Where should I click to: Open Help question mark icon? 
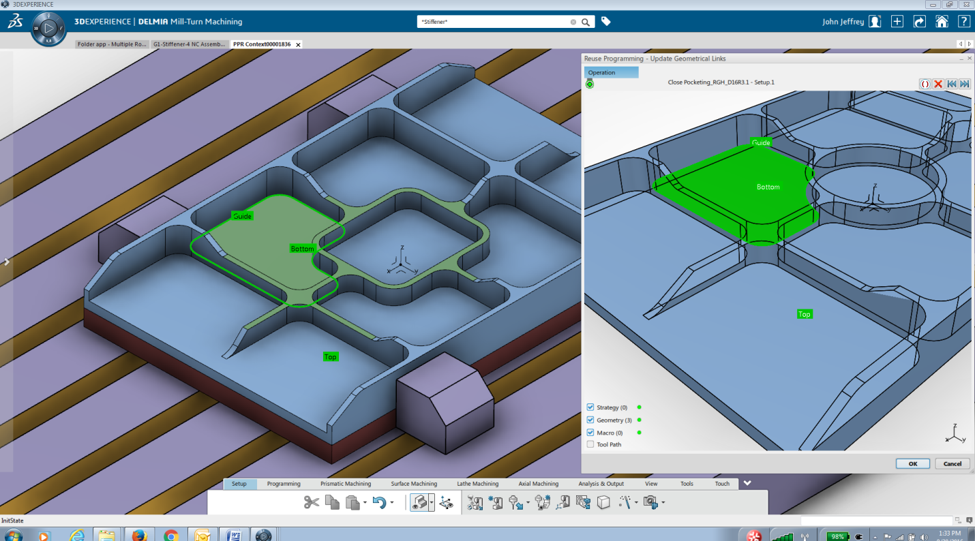point(963,21)
